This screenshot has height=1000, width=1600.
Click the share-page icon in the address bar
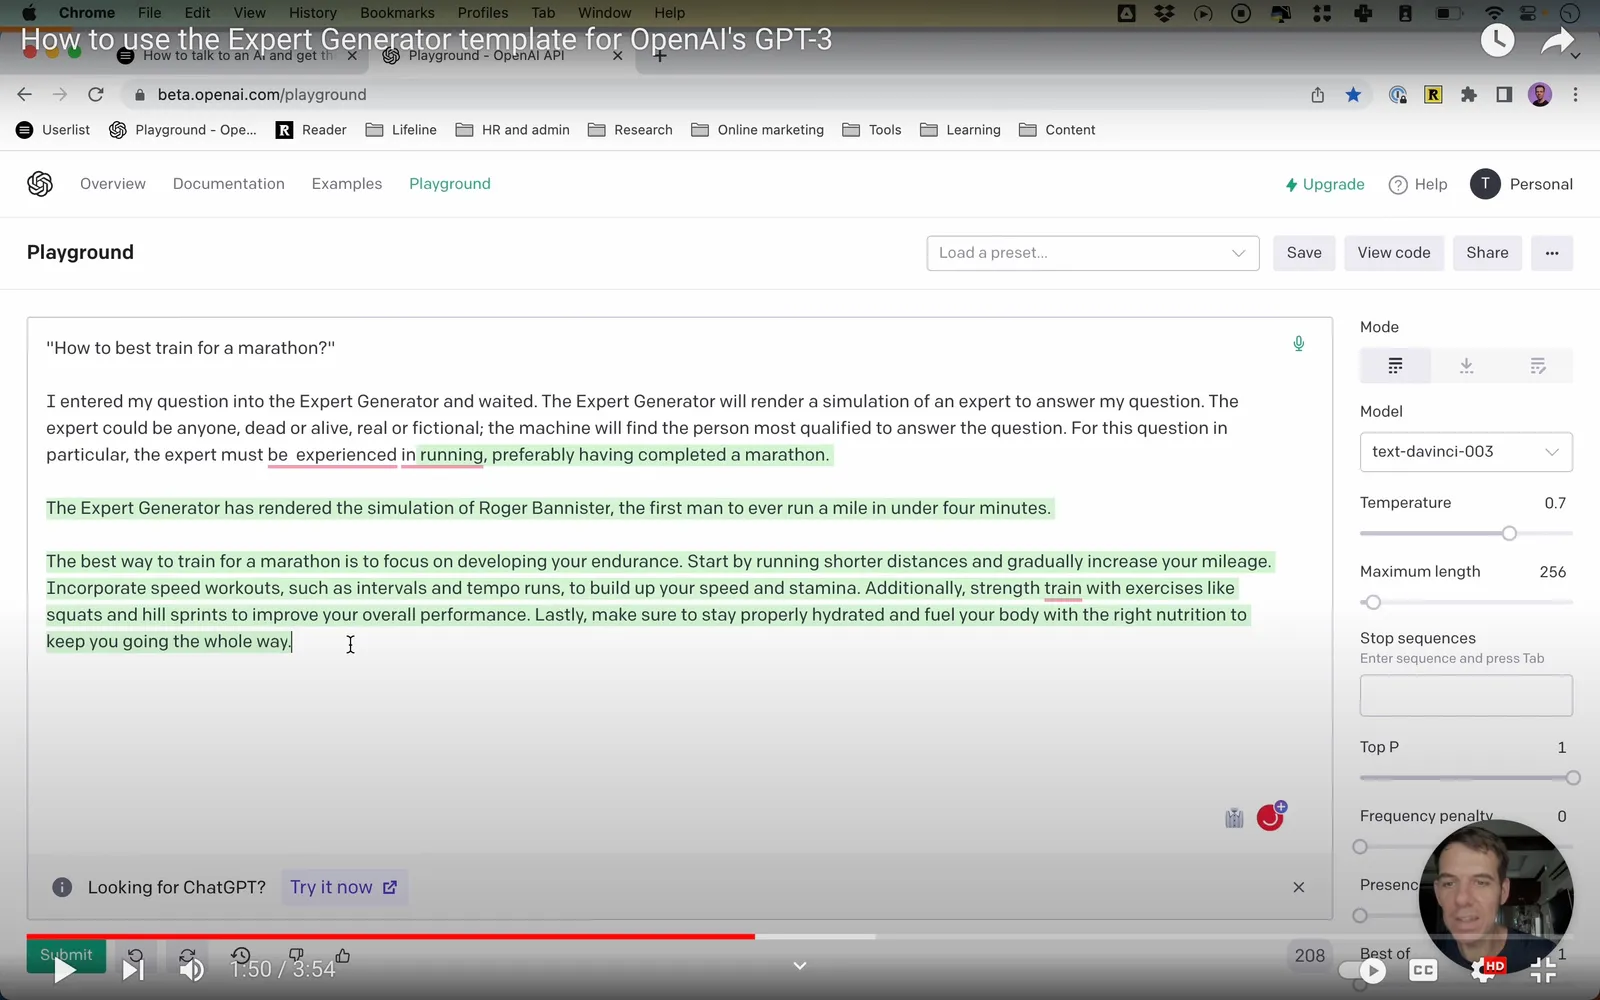pyautogui.click(x=1318, y=94)
